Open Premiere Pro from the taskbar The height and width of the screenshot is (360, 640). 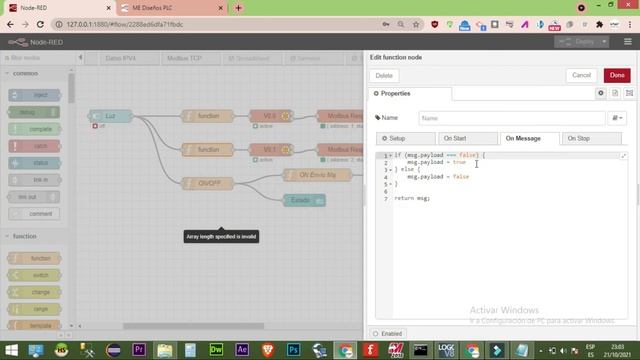click(139, 350)
